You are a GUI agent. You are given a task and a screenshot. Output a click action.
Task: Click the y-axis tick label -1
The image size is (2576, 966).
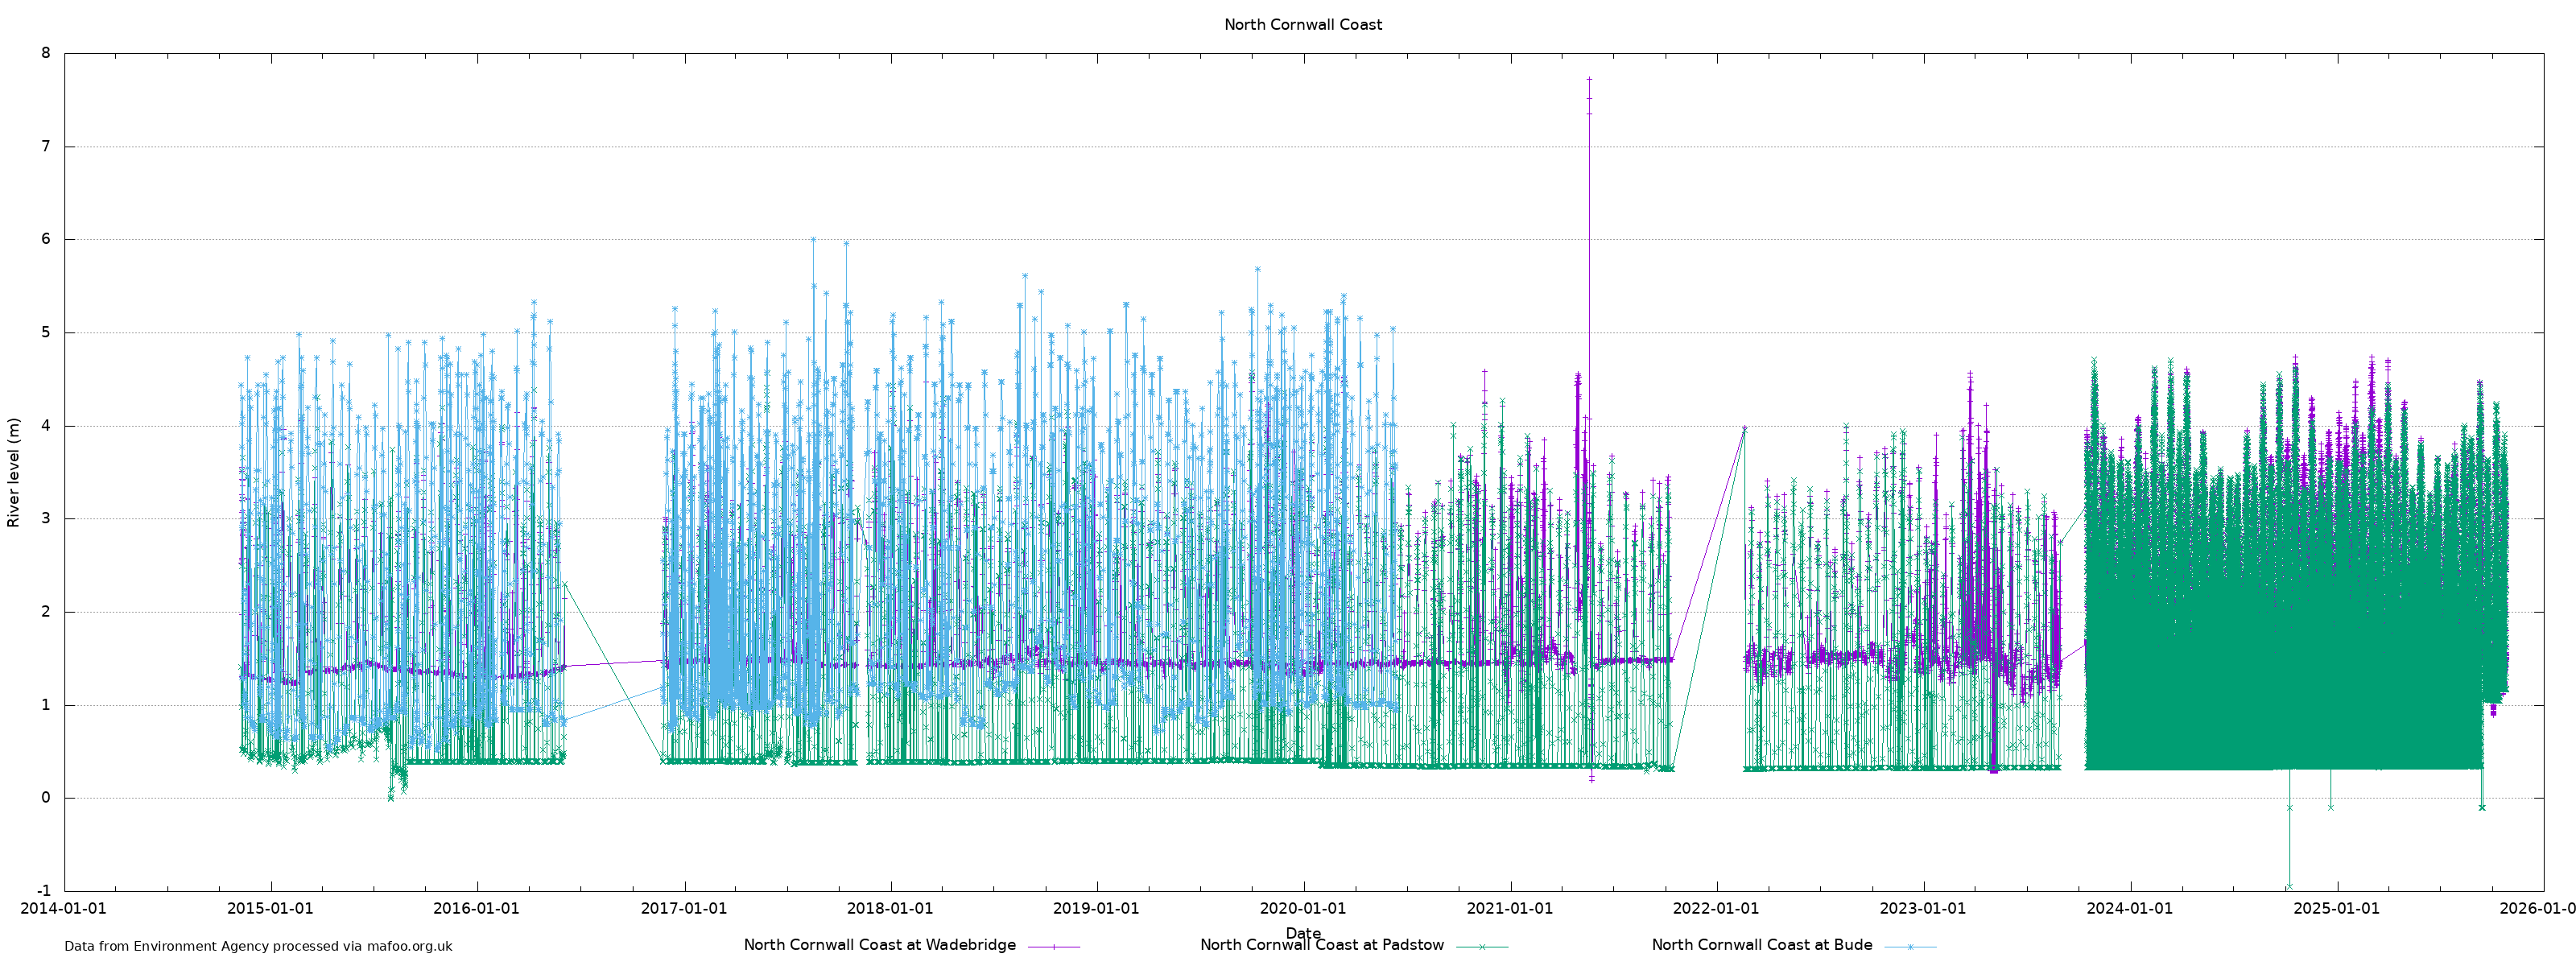click(43, 891)
